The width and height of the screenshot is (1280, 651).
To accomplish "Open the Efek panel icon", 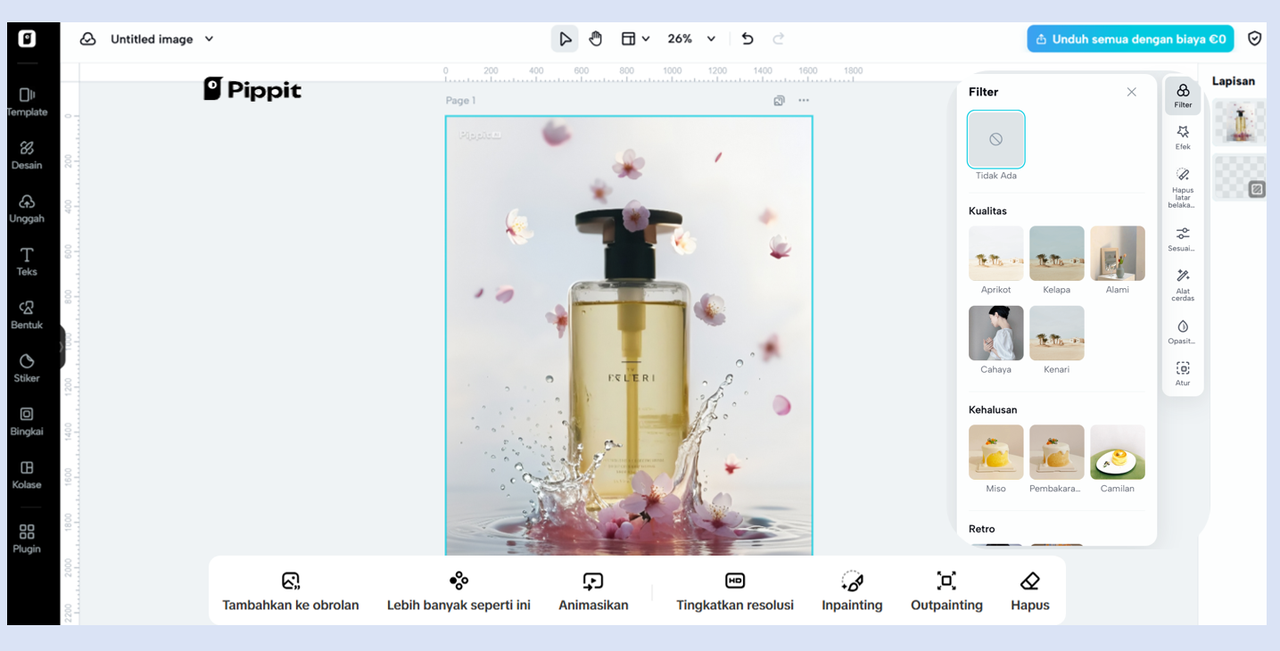I will (x=1183, y=137).
